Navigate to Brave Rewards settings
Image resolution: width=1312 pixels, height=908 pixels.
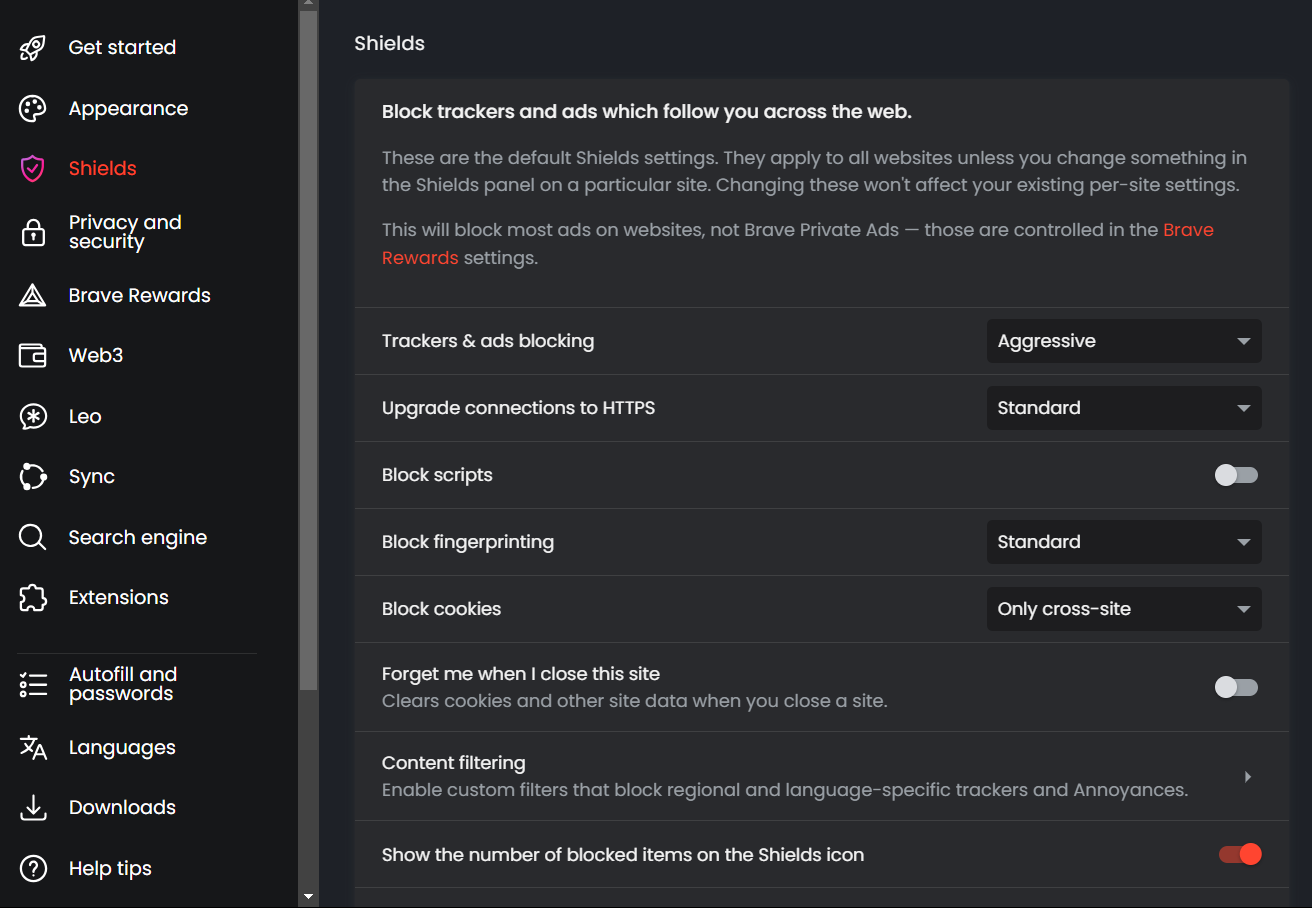[139, 296]
